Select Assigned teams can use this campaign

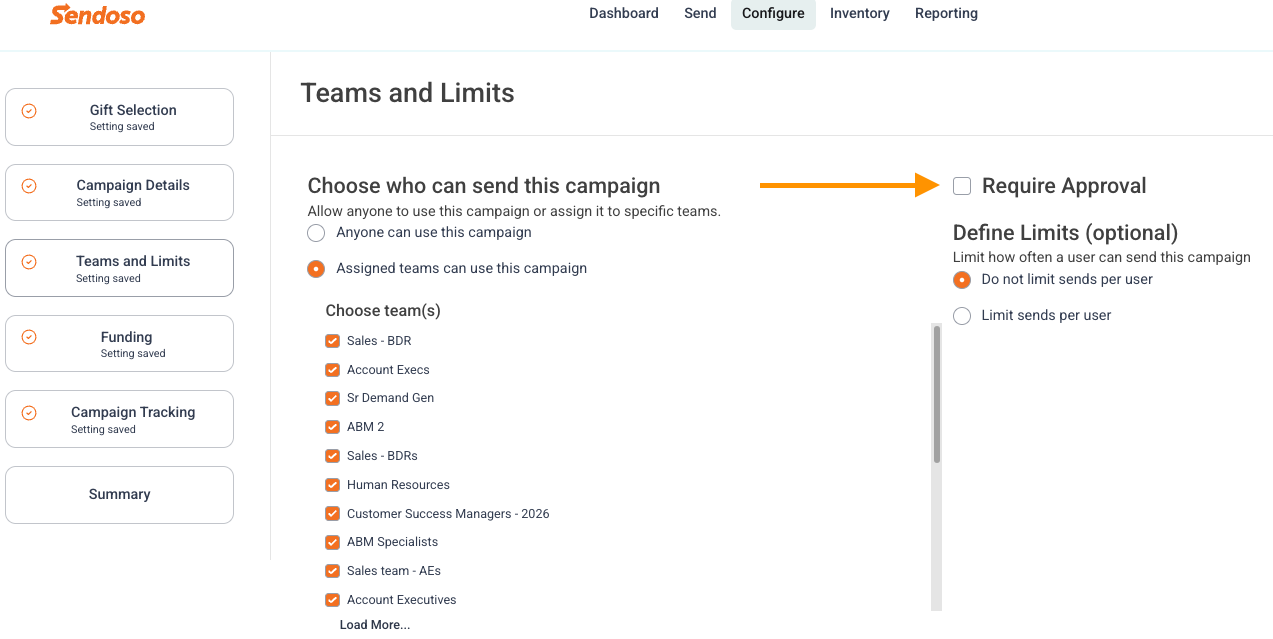317,269
